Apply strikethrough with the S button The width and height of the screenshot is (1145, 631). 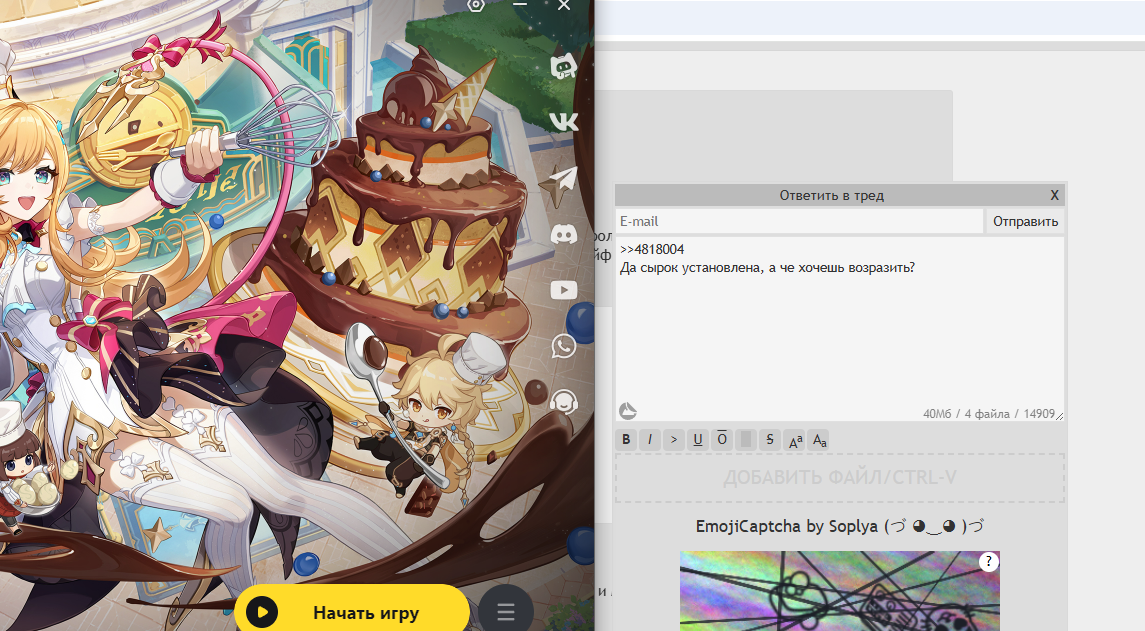770,440
